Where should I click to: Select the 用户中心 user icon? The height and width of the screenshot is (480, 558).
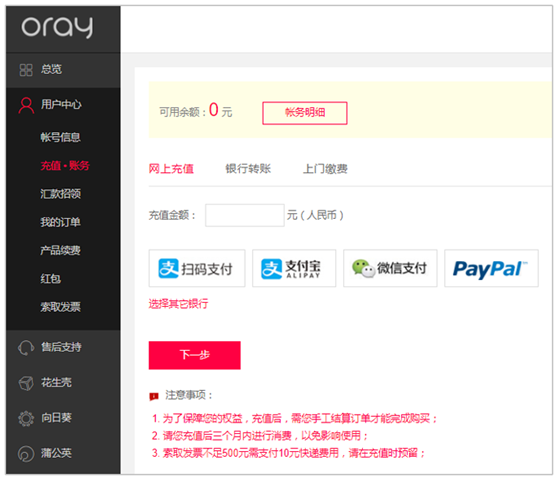pyautogui.click(x=26, y=105)
